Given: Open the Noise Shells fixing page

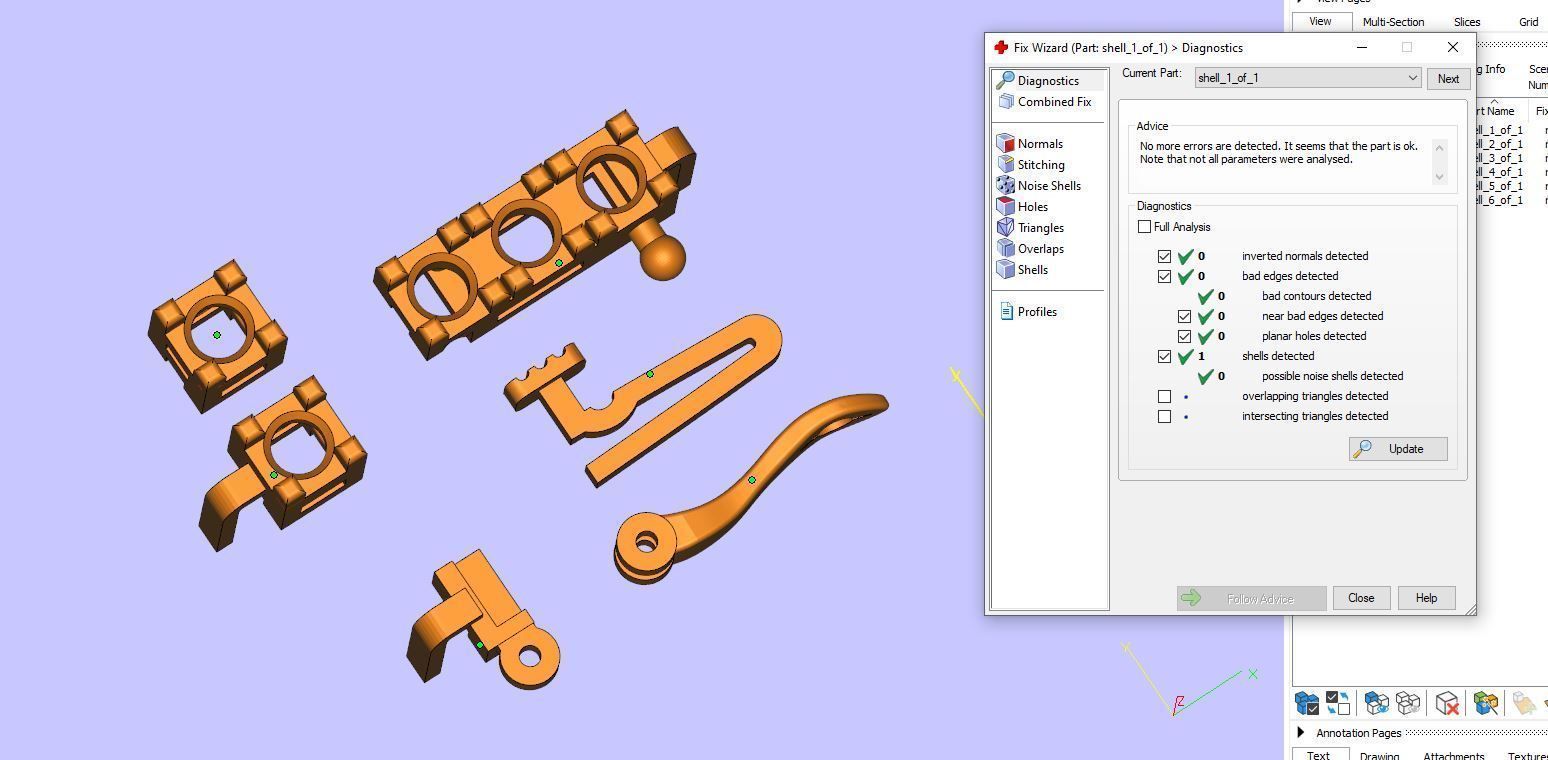Looking at the screenshot, I should click(1039, 186).
